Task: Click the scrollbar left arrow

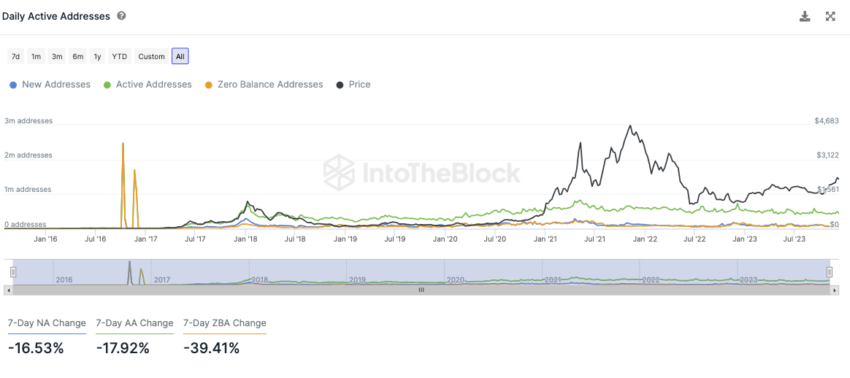Action: 8,290
